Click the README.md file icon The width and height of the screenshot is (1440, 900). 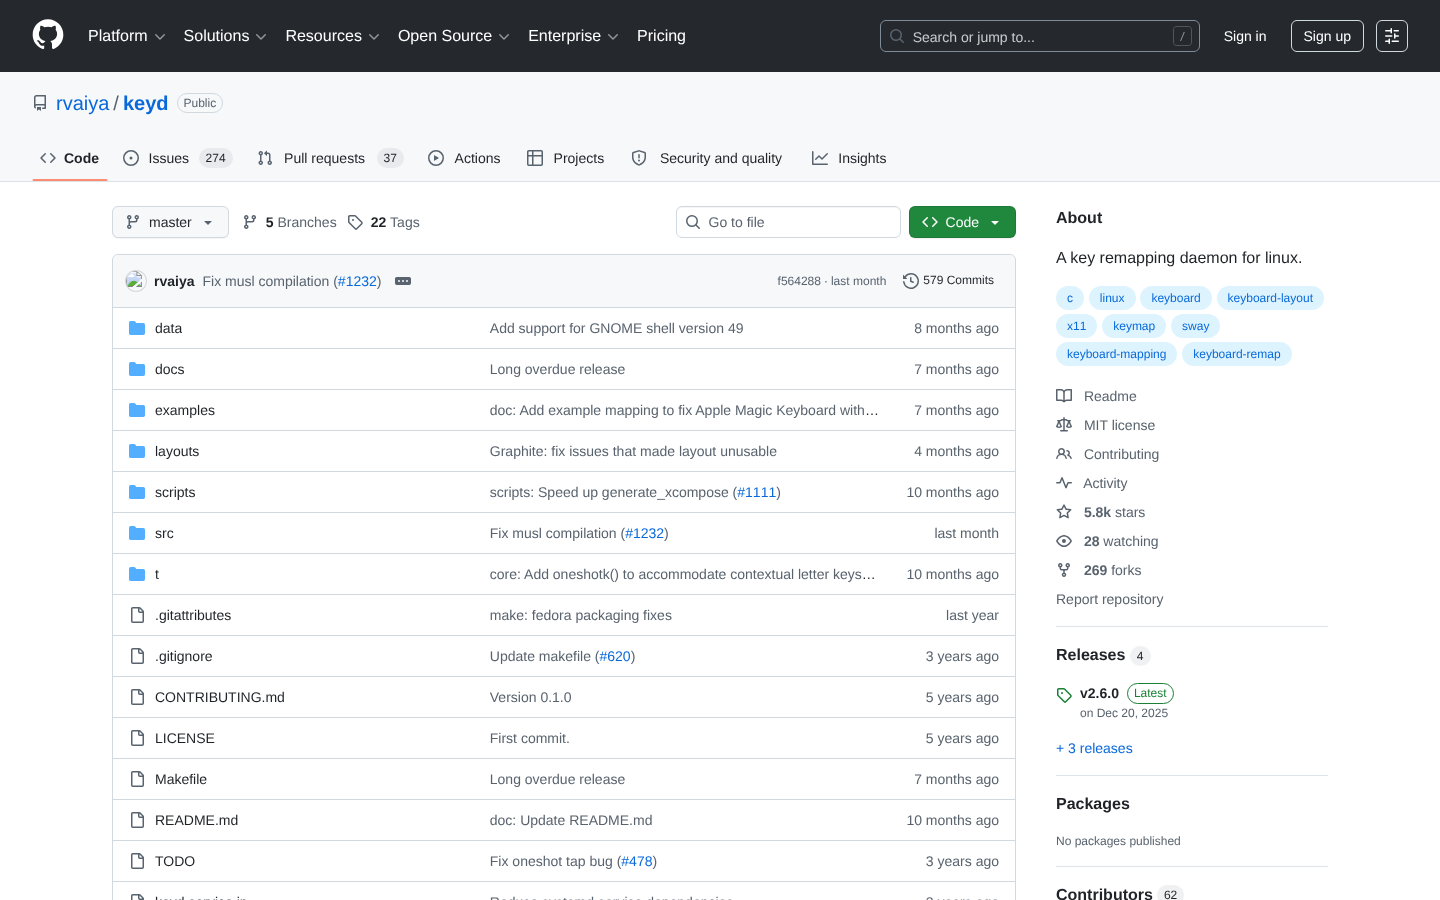137,820
